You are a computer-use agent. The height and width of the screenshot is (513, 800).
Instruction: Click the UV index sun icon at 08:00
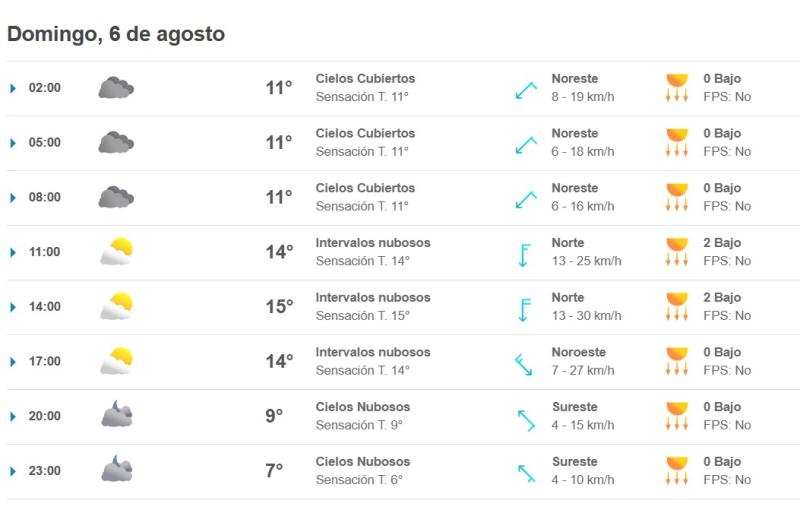tap(678, 197)
